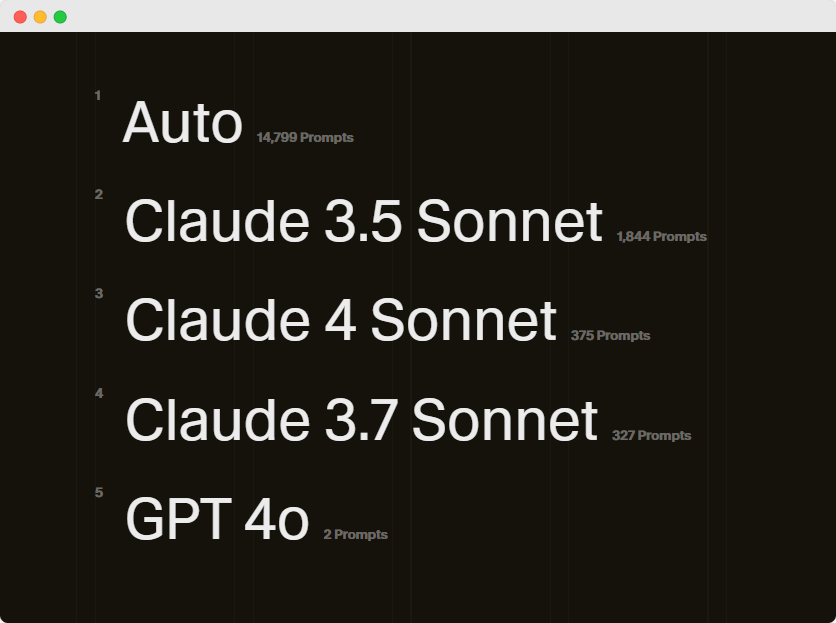Viewport: 836px width, 623px height.
Task: Select the Auto model entry
Action: coord(183,124)
